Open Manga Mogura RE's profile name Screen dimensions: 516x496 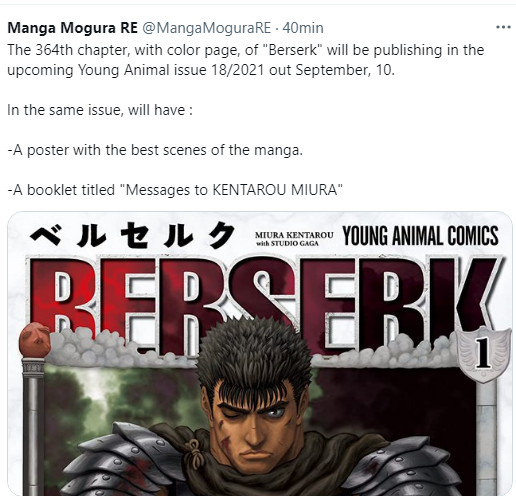[72, 28]
